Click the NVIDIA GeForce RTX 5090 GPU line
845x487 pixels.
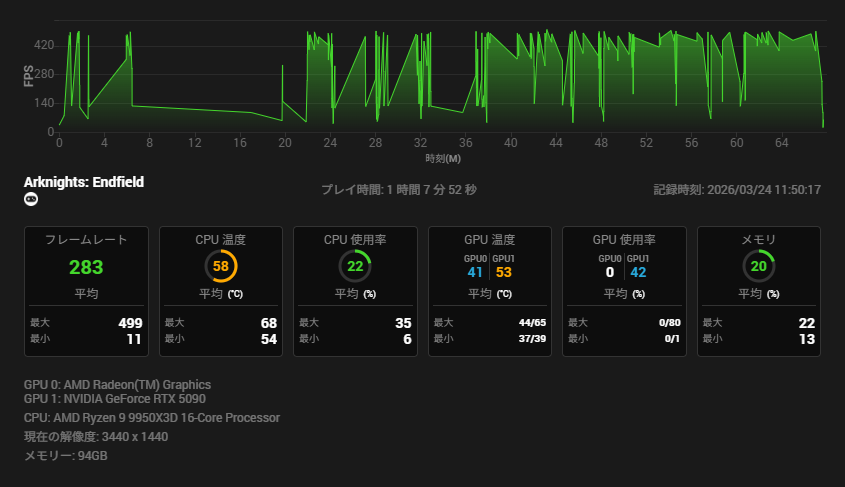pos(115,398)
